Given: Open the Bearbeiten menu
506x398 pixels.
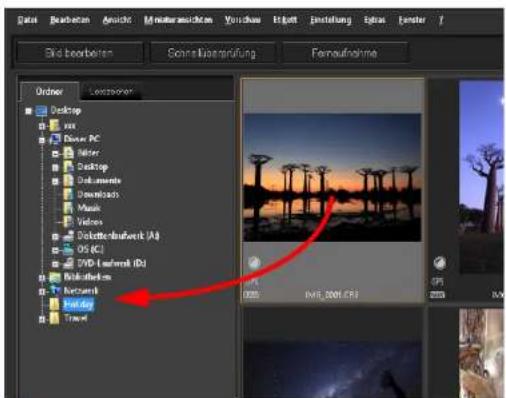Looking at the screenshot, I should pyautogui.click(x=70, y=20).
